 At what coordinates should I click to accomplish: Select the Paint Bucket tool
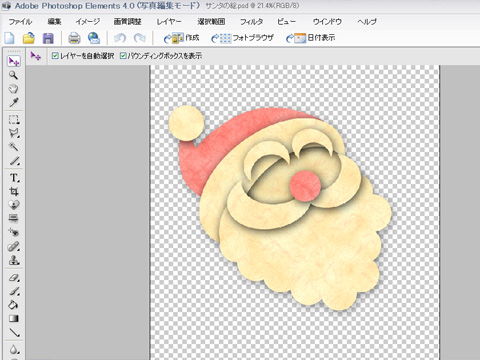(x=14, y=305)
